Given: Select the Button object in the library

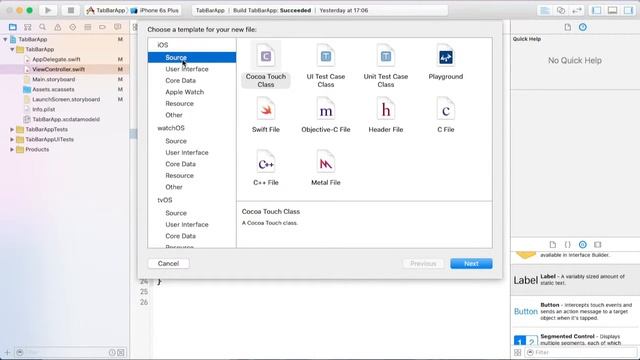Looking at the screenshot, I should [575, 311].
